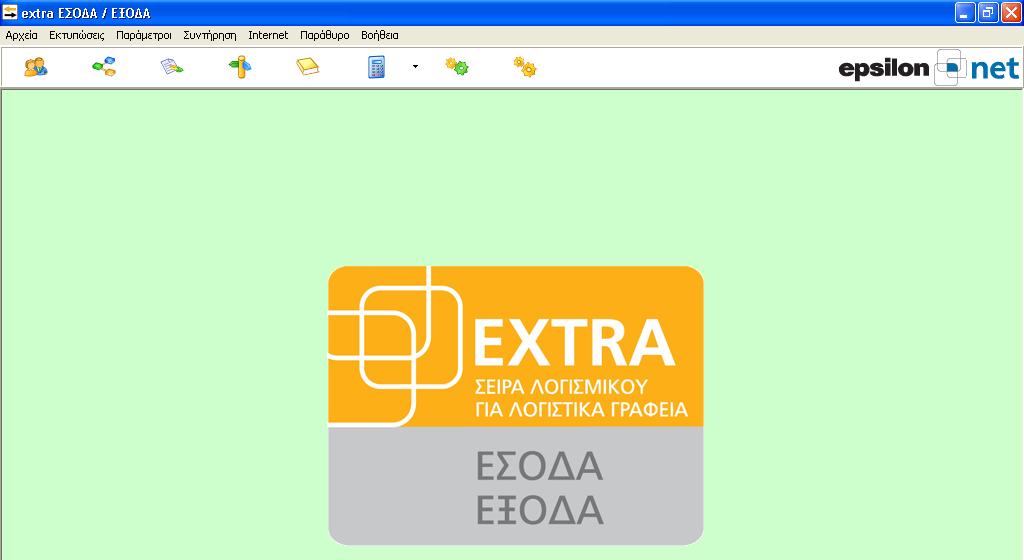Open the customers people icon
The width and height of the screenshot is (1024, 560).
click(x=36, y=67)
